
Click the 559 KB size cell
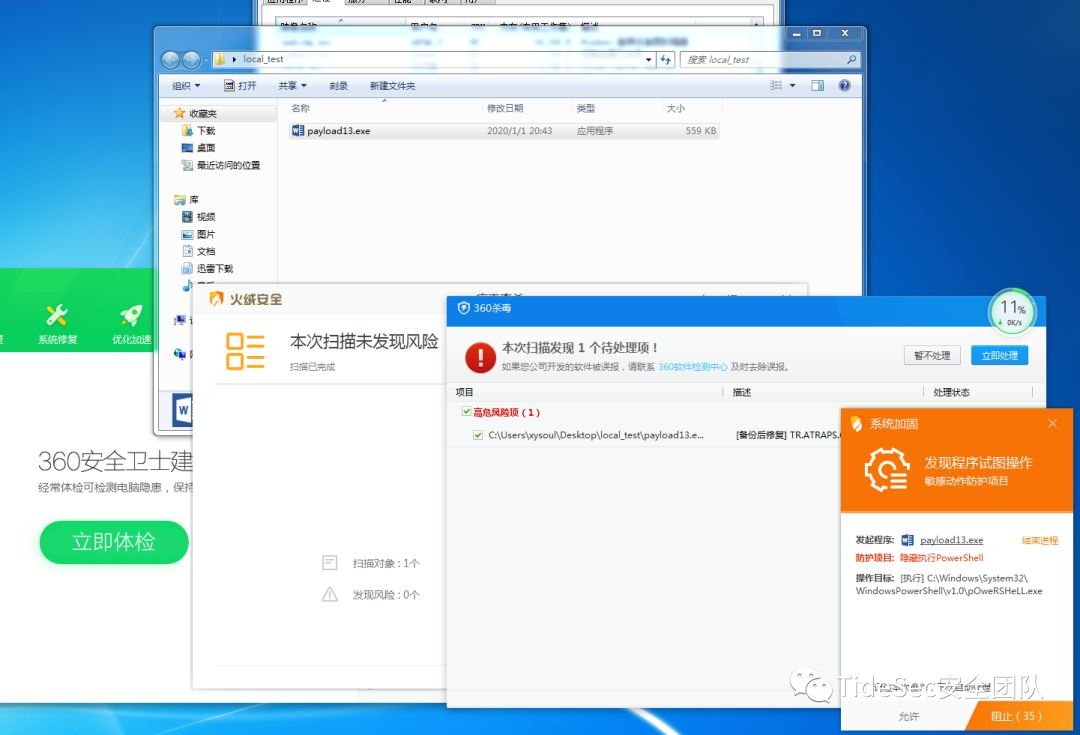click(700, 131)
